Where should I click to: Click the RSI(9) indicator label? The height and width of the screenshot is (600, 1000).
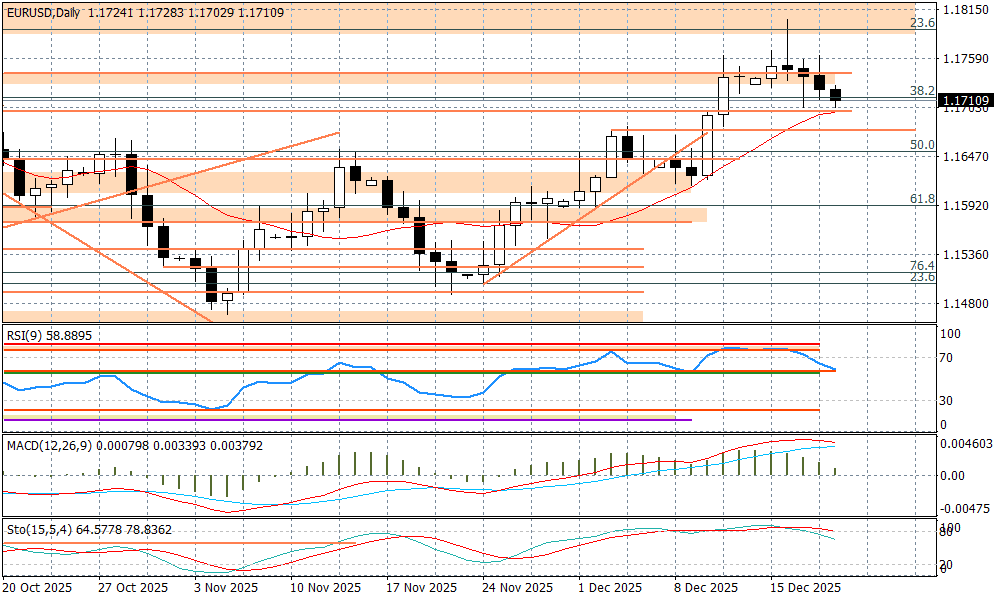point(49,336)
